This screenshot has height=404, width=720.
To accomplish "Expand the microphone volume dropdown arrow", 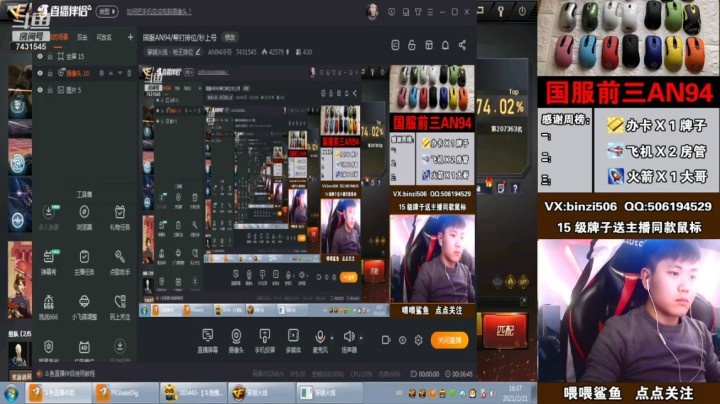I will pyautogui.click(x=332, y=338).
